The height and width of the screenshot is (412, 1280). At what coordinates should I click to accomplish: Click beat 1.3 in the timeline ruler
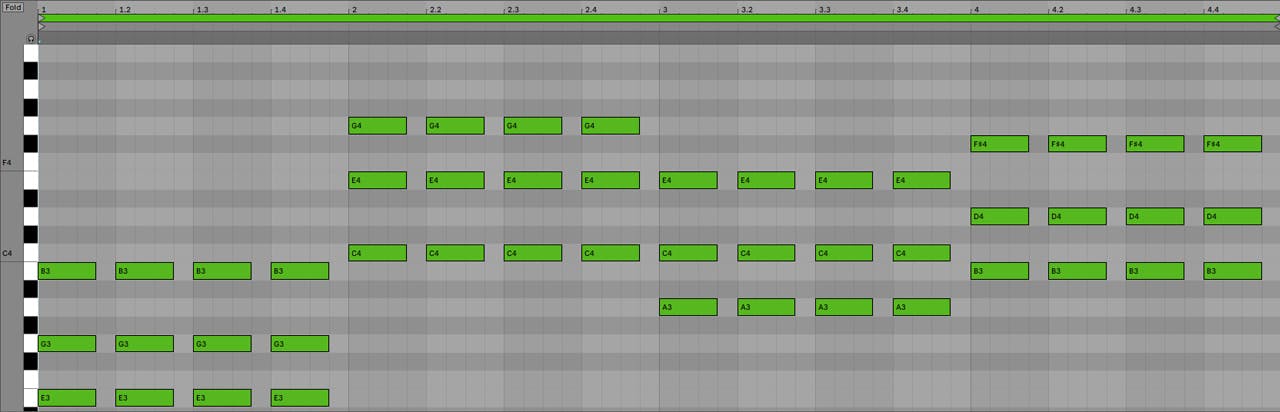click(x=202, y=8)
